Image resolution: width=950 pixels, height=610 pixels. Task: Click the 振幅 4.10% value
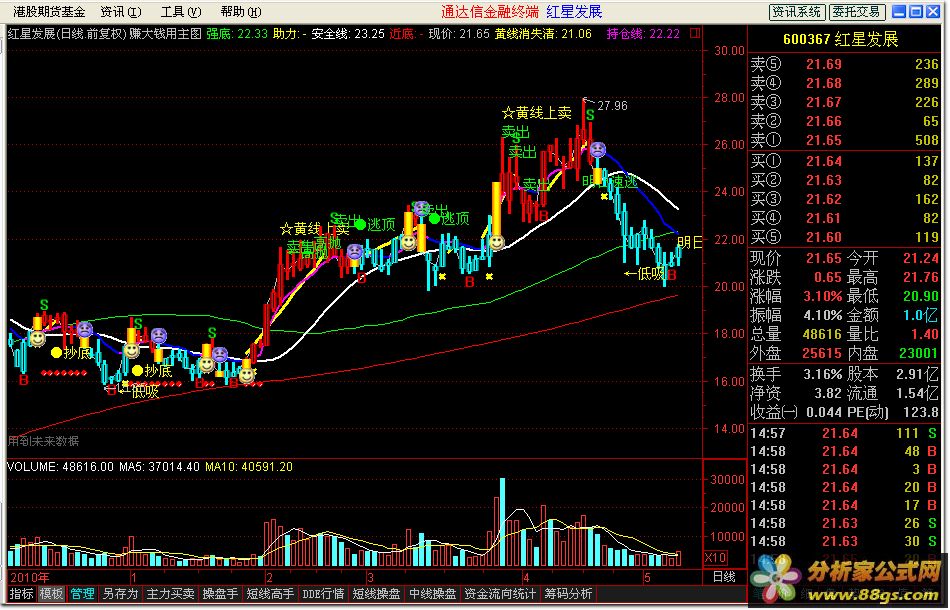coord(823,315)
